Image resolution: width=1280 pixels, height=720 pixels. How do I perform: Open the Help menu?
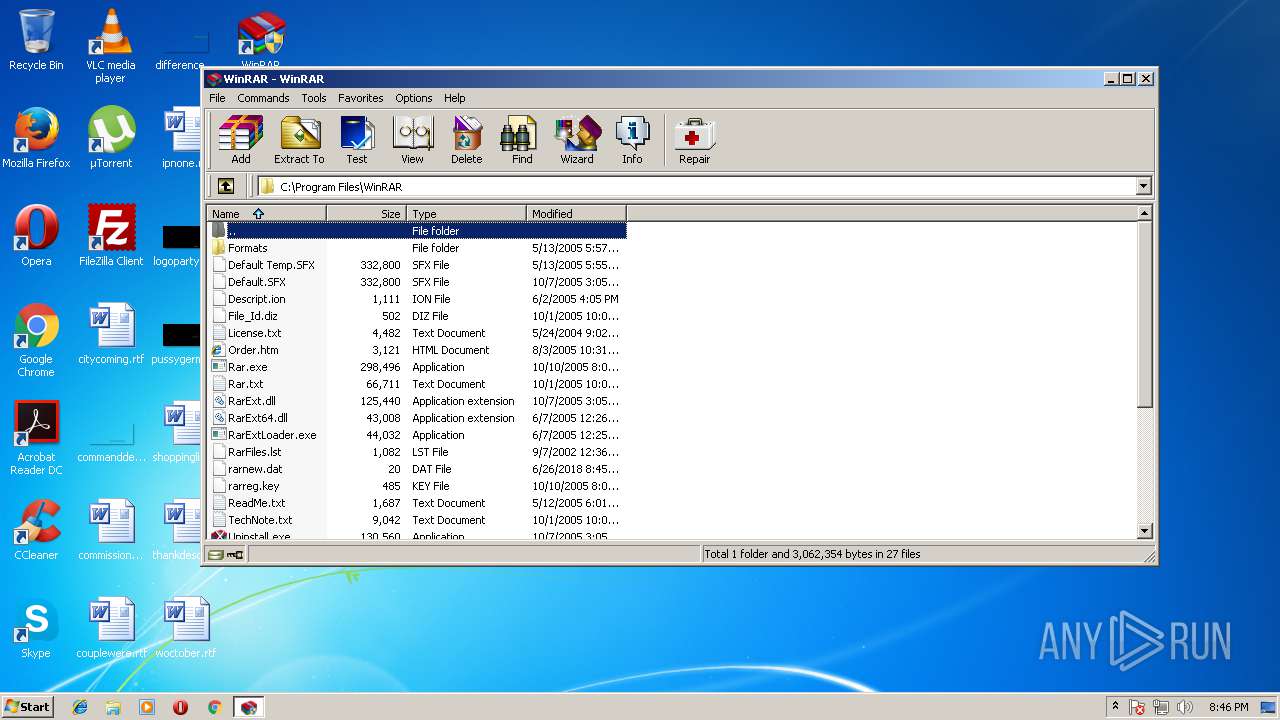click(455, 98)
